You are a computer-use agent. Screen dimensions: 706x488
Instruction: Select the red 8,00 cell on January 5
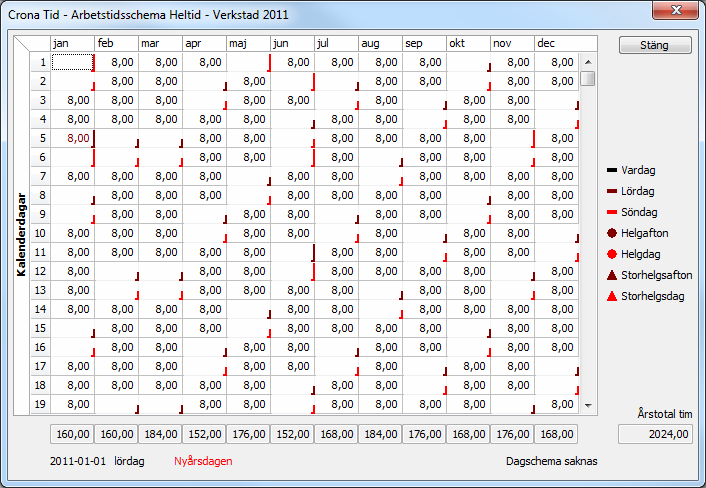72,138
